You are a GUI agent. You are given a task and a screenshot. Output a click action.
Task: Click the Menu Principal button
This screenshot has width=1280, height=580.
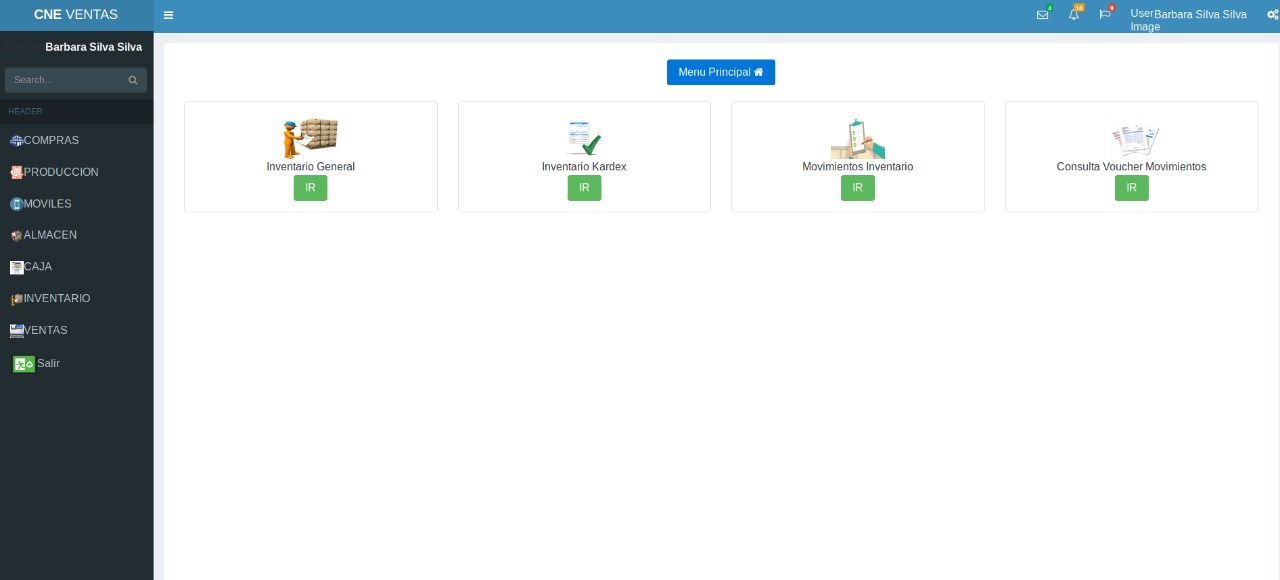[721, 72]
